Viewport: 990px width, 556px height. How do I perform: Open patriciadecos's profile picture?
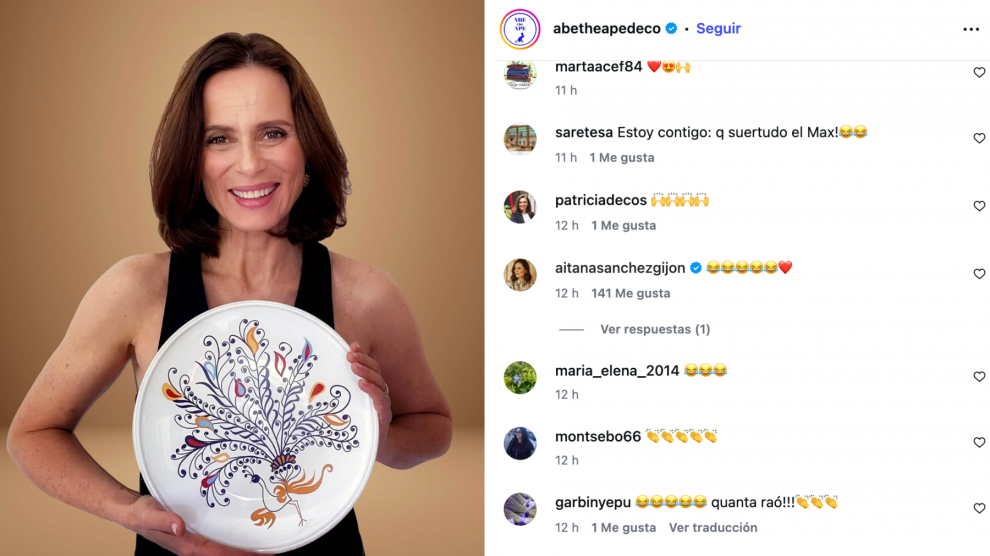pyautogui.click(x=520, y=207)
